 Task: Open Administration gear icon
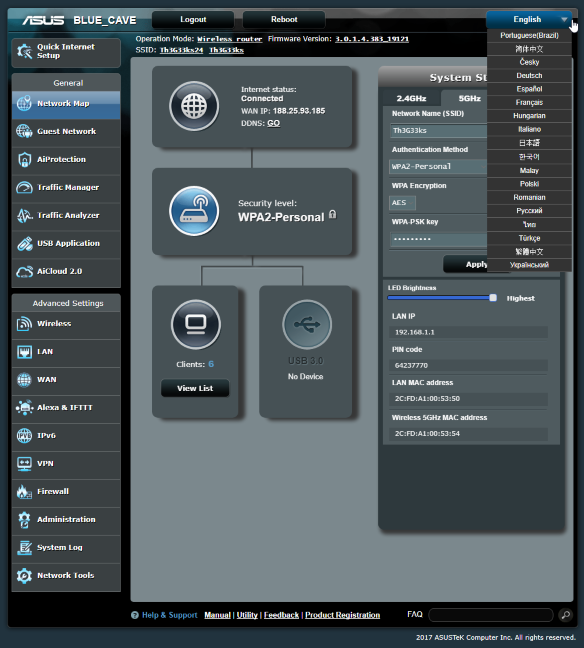[24, 519]
